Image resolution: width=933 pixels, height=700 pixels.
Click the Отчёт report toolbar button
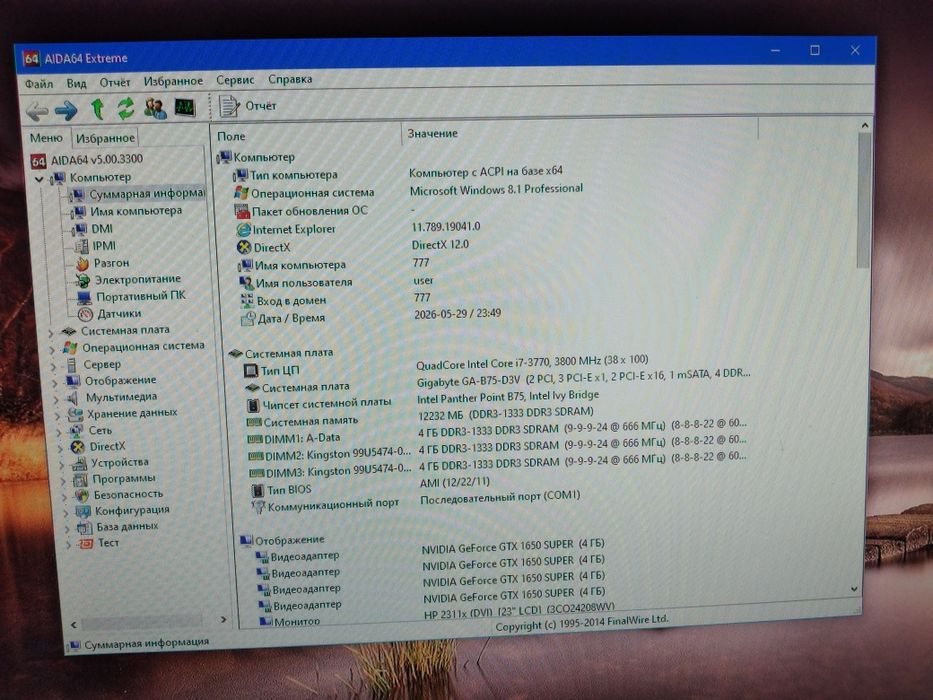248,106
